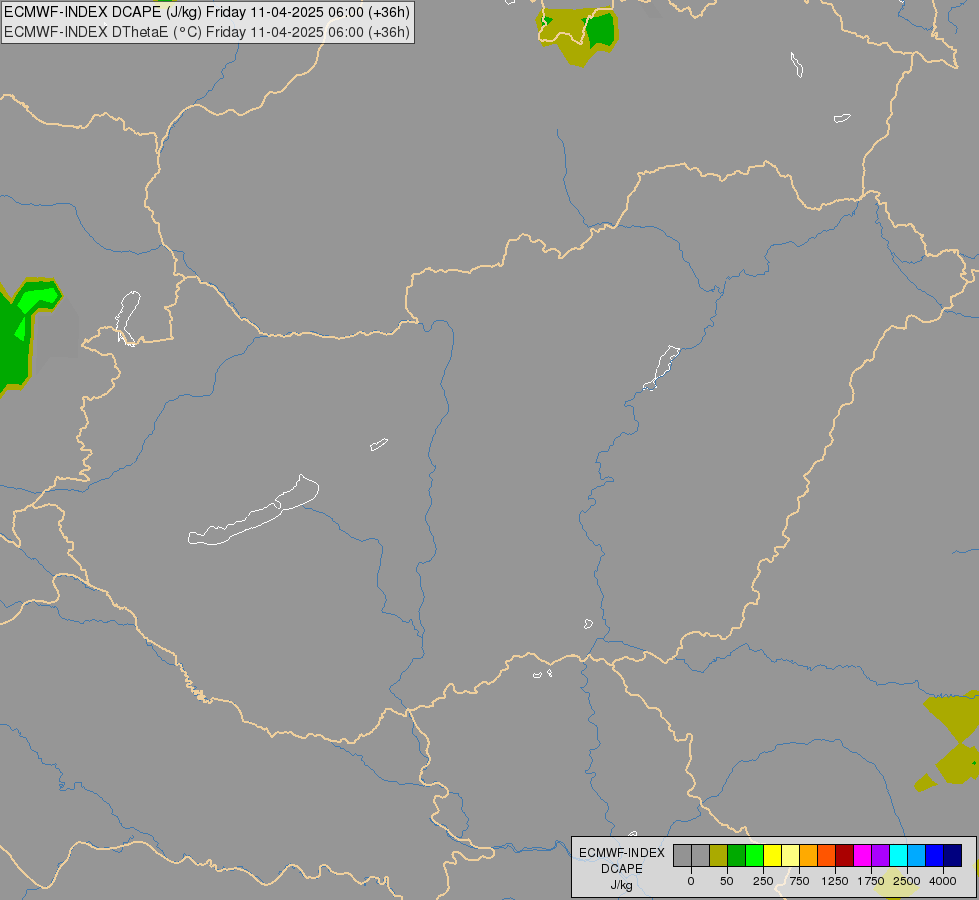Click the legend value 4000
979x900 pixels.
point(943,881)
